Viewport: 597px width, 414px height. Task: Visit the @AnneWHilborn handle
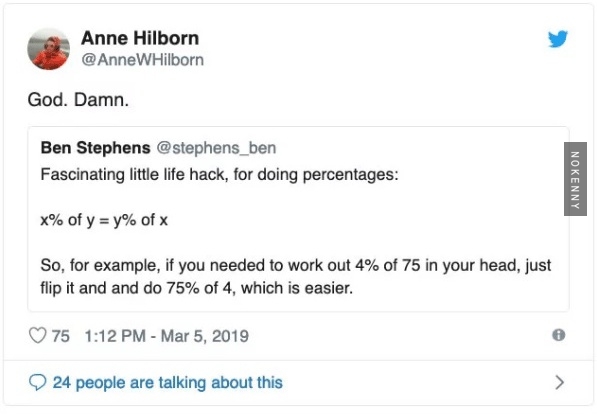point(142,60)
